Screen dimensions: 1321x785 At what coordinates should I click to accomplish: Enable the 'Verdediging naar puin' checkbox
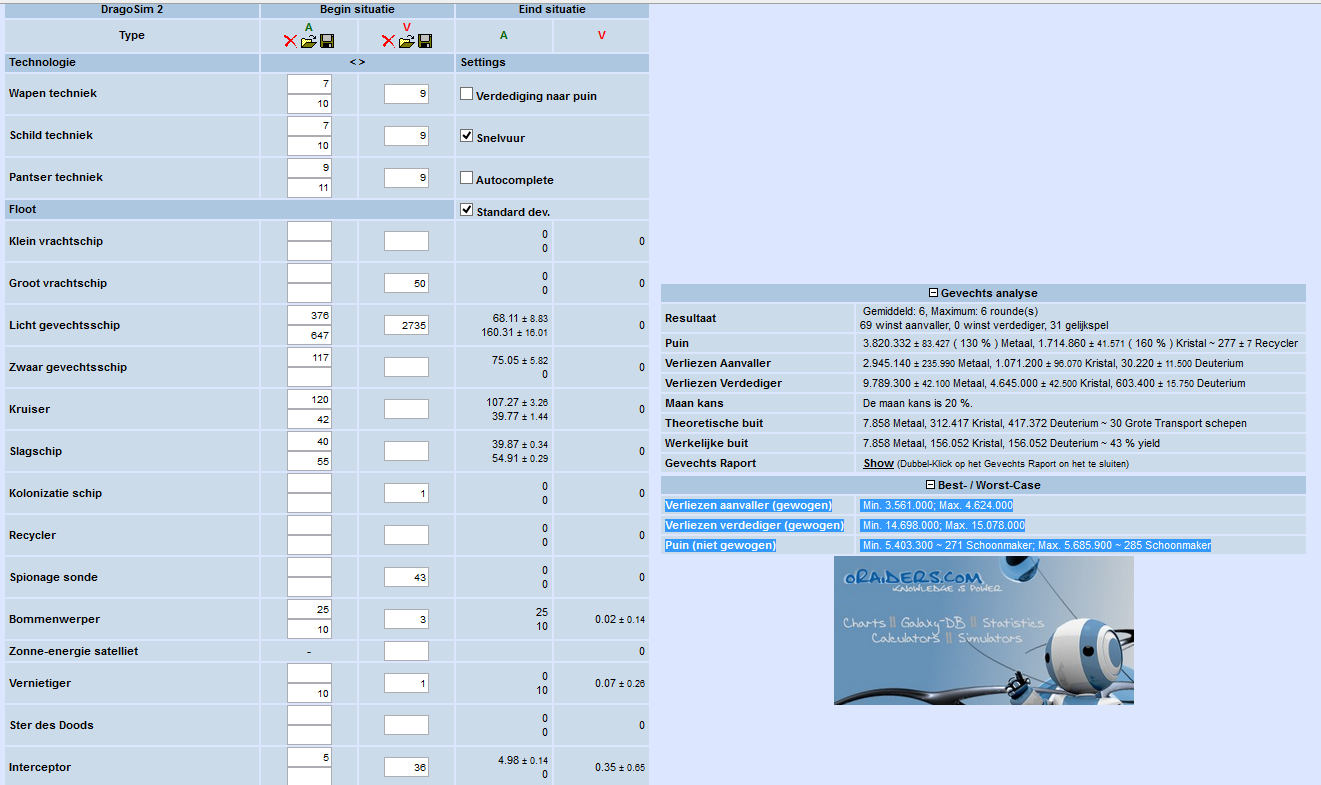tap(466, 94)
